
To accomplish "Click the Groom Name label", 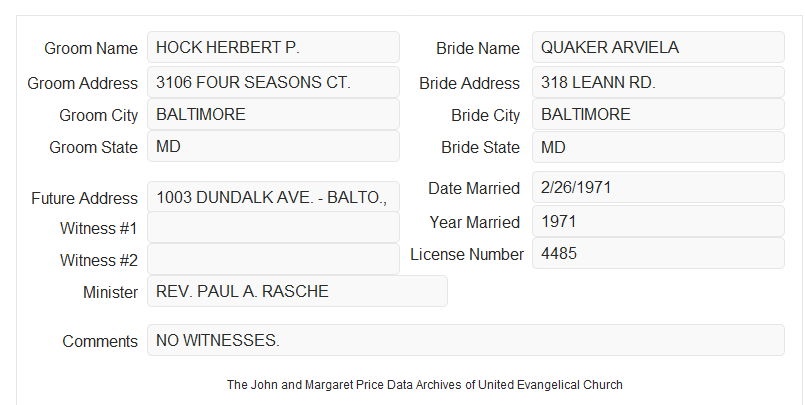I will (x=91, y=48).
